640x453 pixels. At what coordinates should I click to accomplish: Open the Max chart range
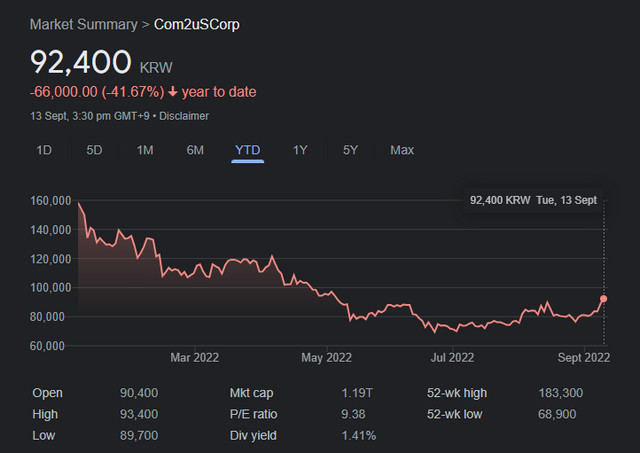(x=402, y=150)
